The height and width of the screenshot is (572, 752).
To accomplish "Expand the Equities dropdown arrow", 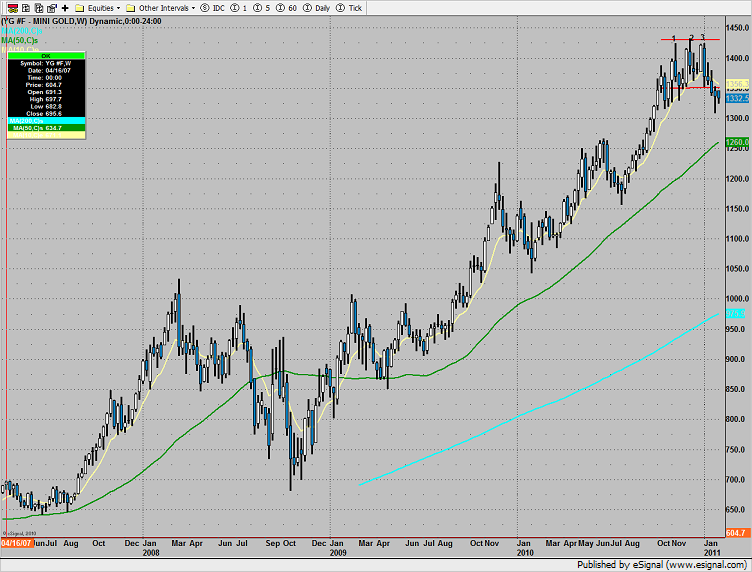I will [118, 8].
